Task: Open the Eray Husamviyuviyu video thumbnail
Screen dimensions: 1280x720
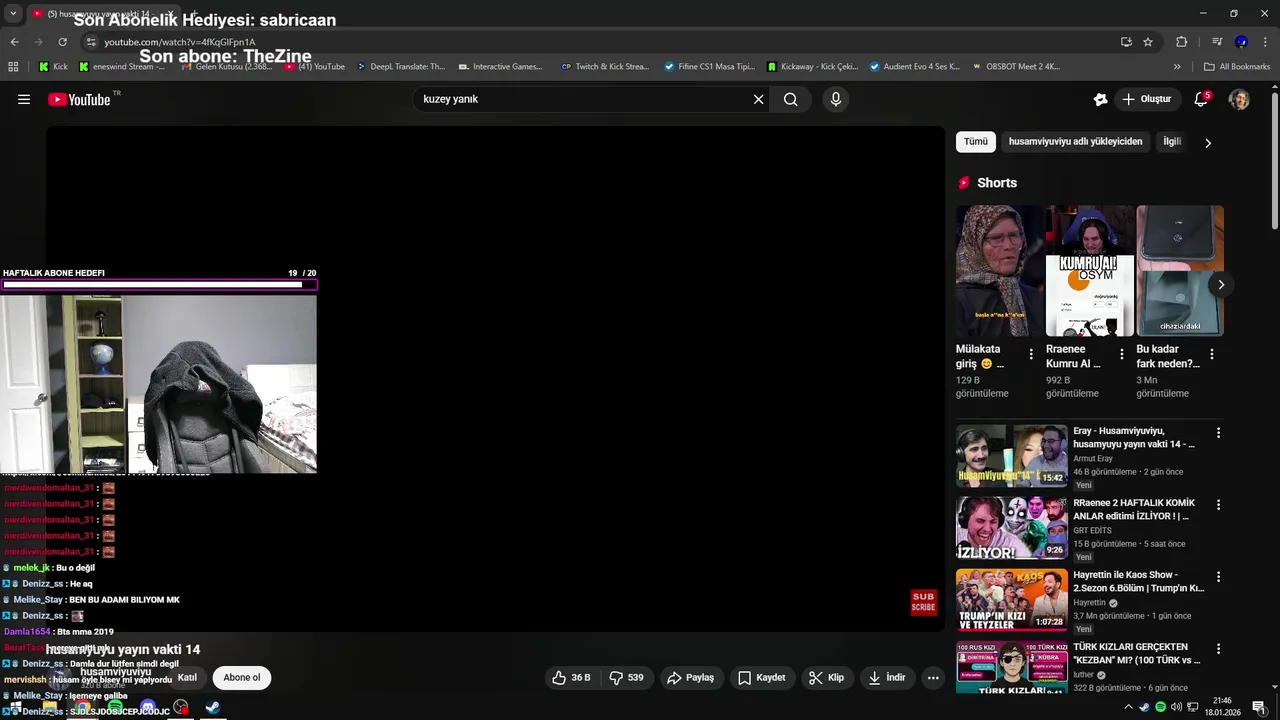Action: 1012,456
